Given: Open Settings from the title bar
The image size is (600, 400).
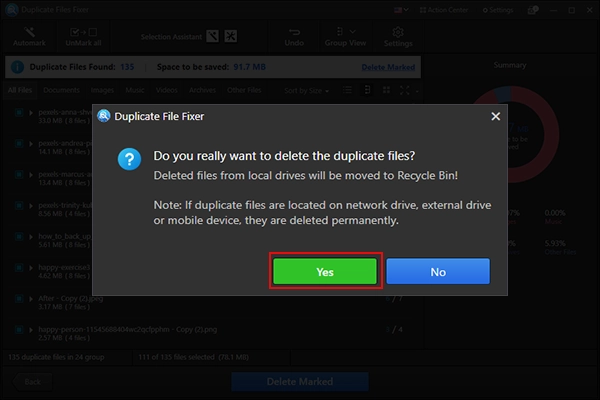Looking at the screenshot, I should [x=498, y=10].
